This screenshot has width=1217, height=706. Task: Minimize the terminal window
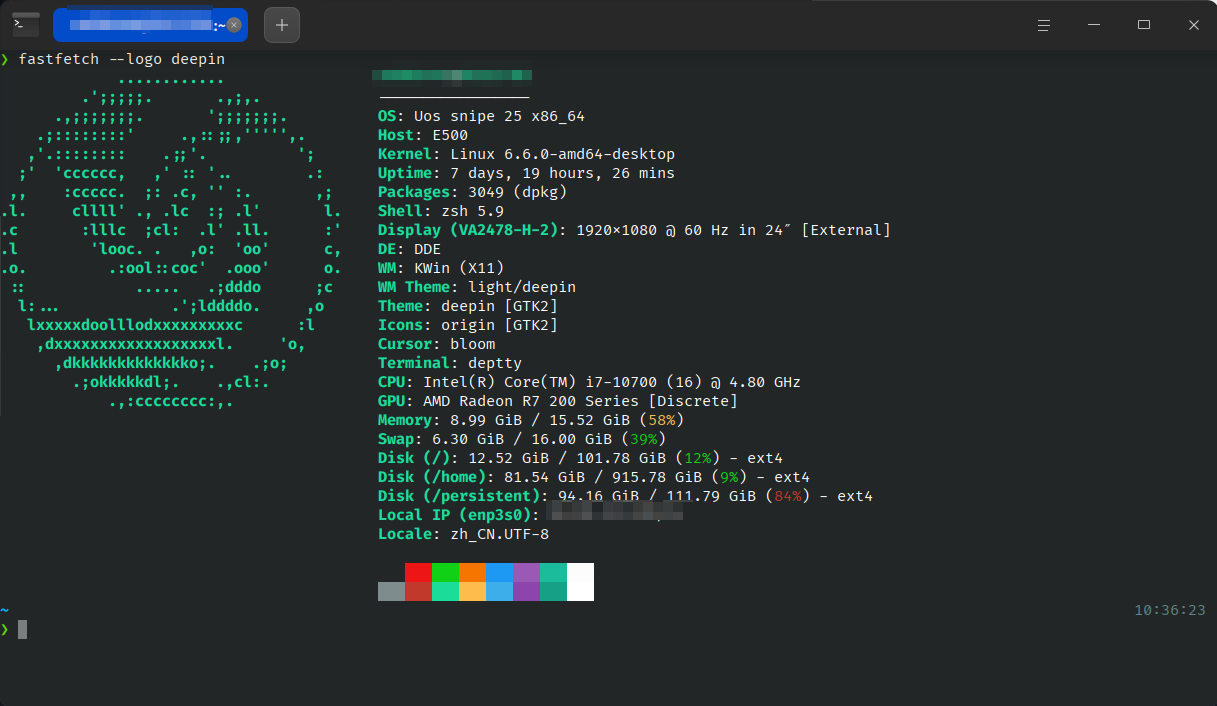coord(1094,25)
